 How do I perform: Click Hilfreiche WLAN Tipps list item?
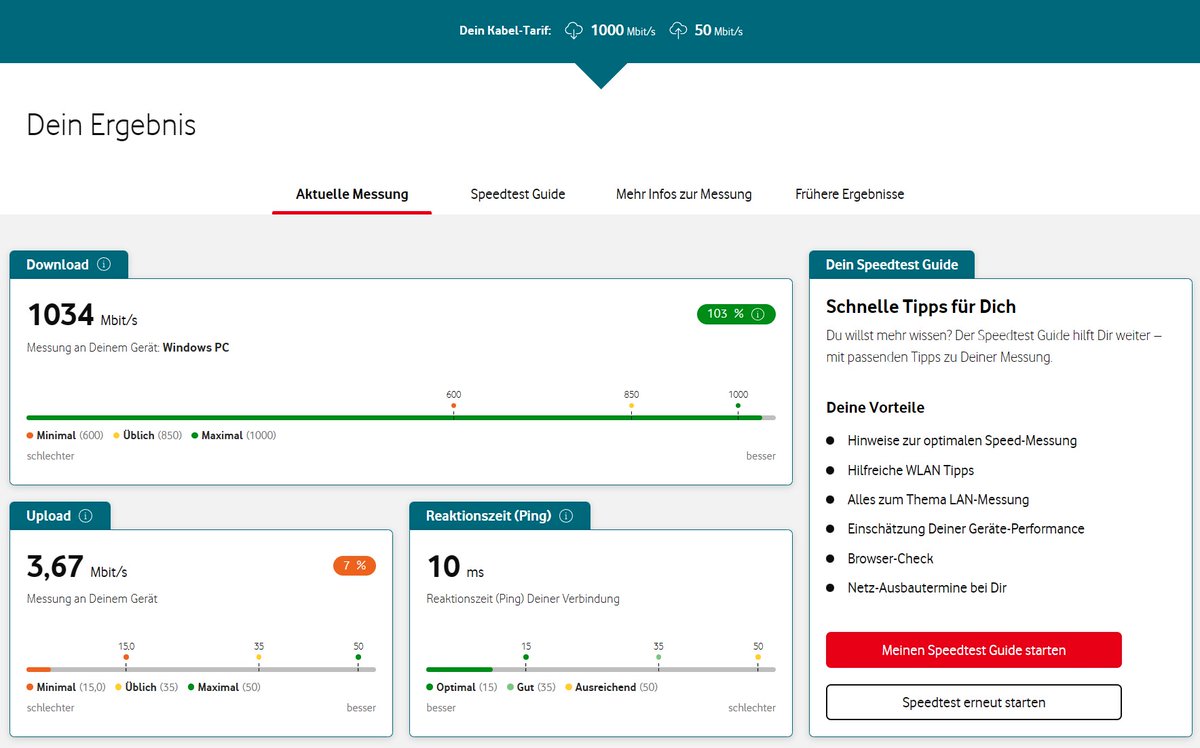tap(910, 470)
